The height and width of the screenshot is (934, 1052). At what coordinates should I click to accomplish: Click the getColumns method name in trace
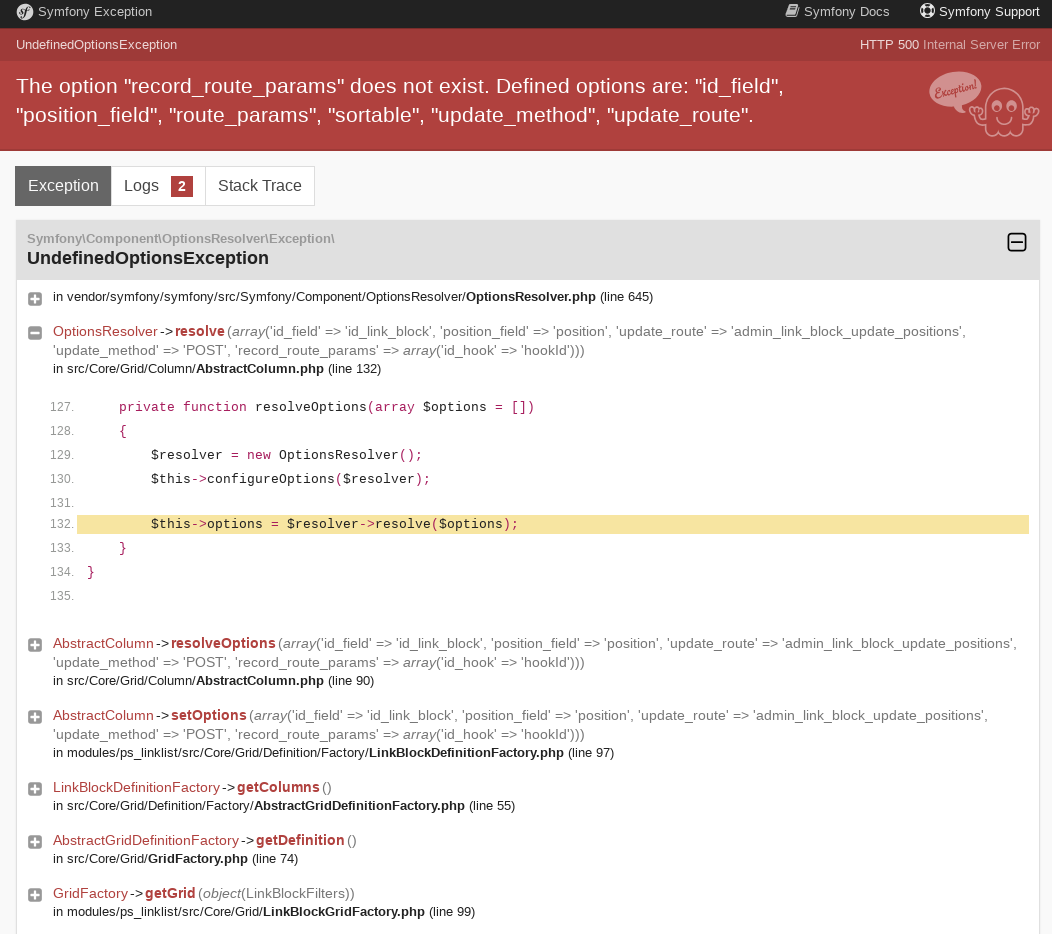pos(278,786)
